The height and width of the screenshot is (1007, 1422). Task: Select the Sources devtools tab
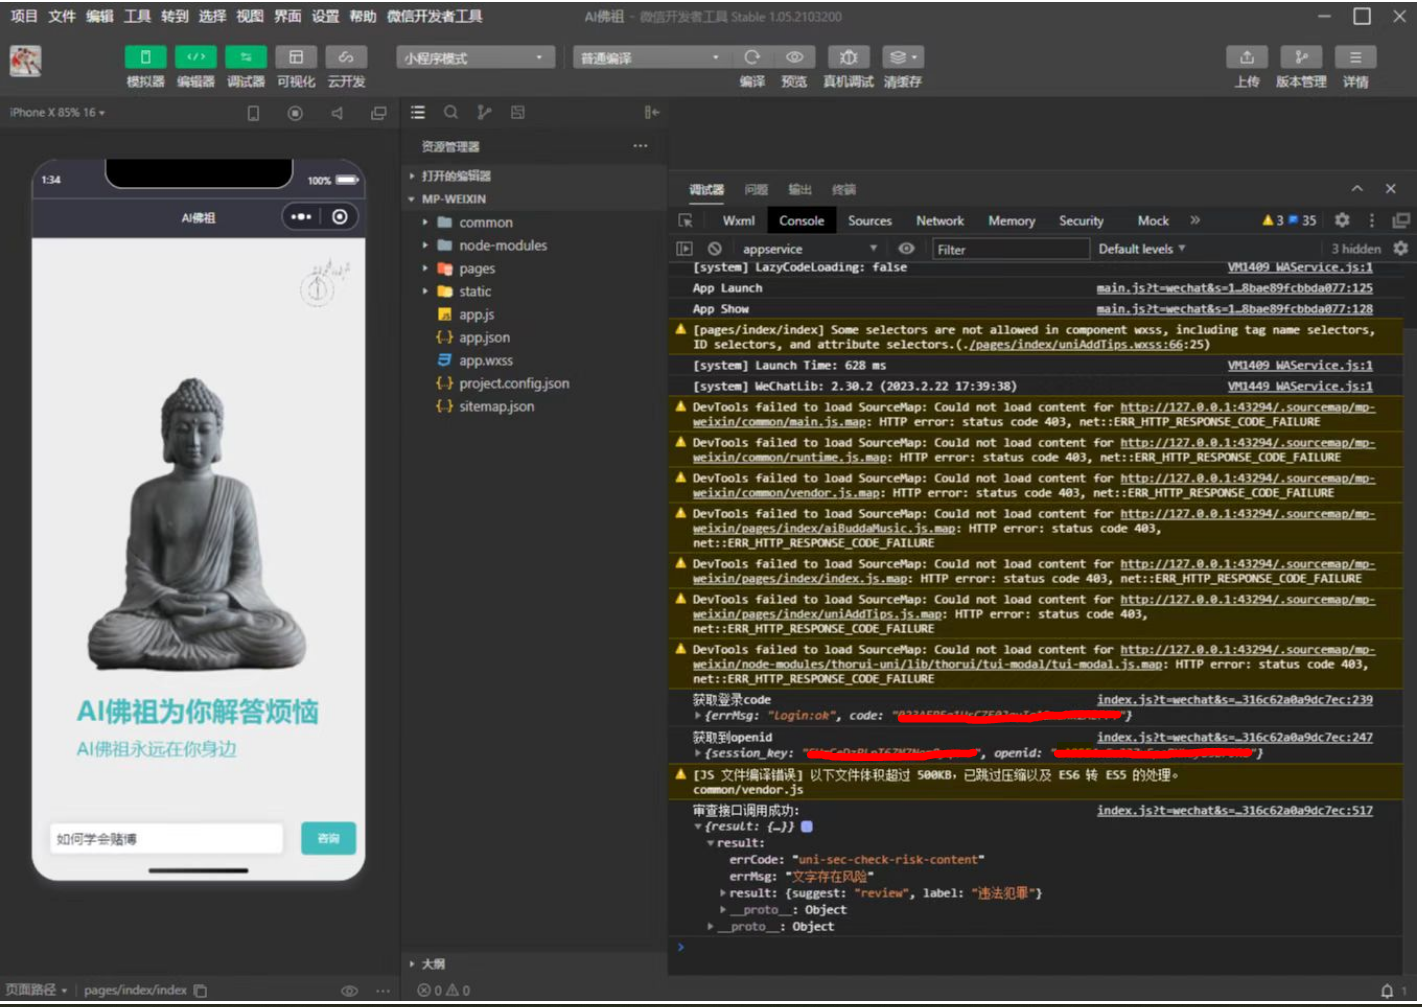coord(870,221)
